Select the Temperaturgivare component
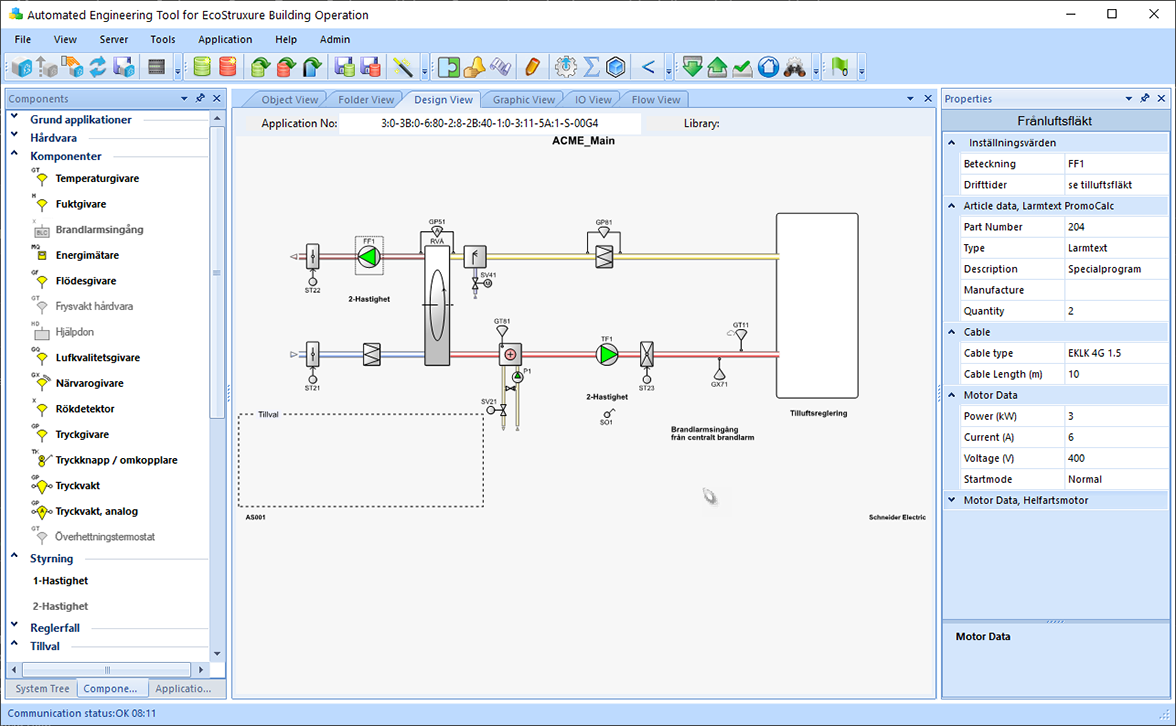This screenshot has width=1176, height=726. pos(97,179)
